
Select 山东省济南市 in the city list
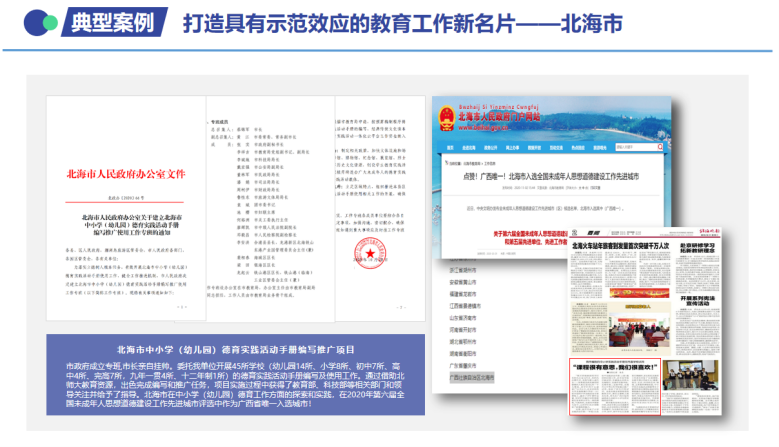[x=463, y=318]
